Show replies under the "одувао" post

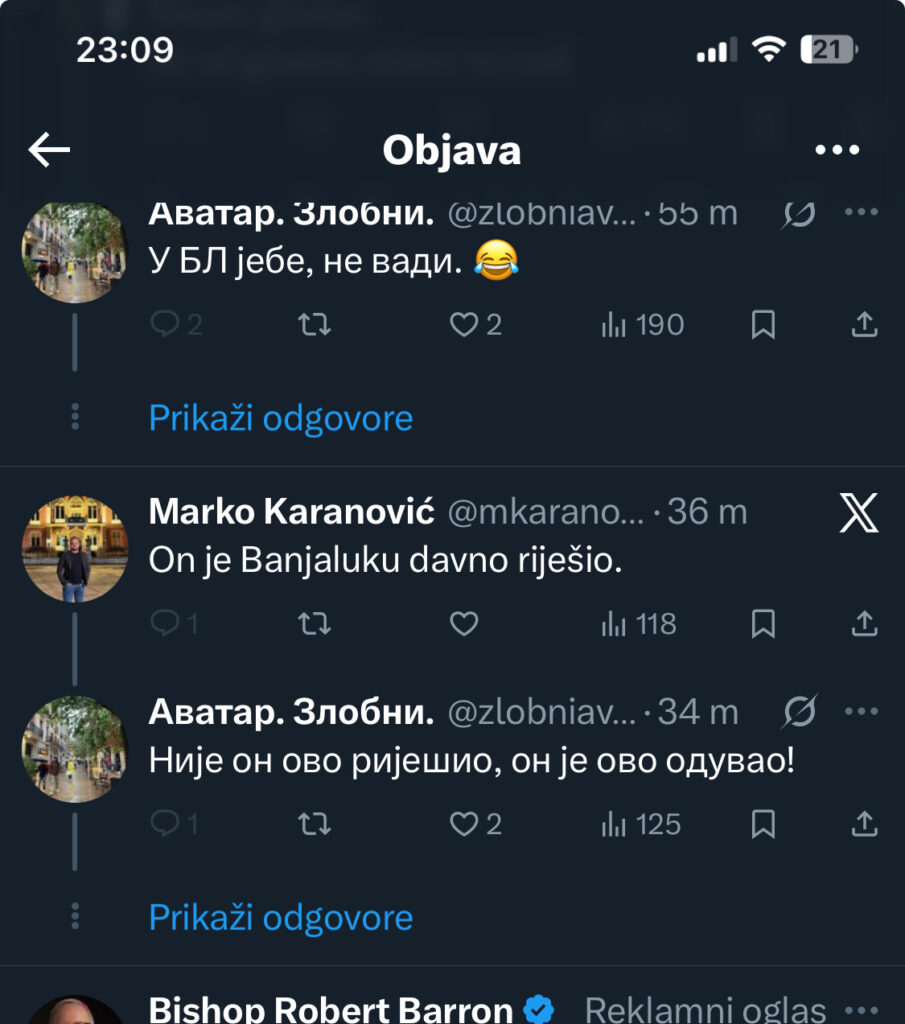point(280,917)
